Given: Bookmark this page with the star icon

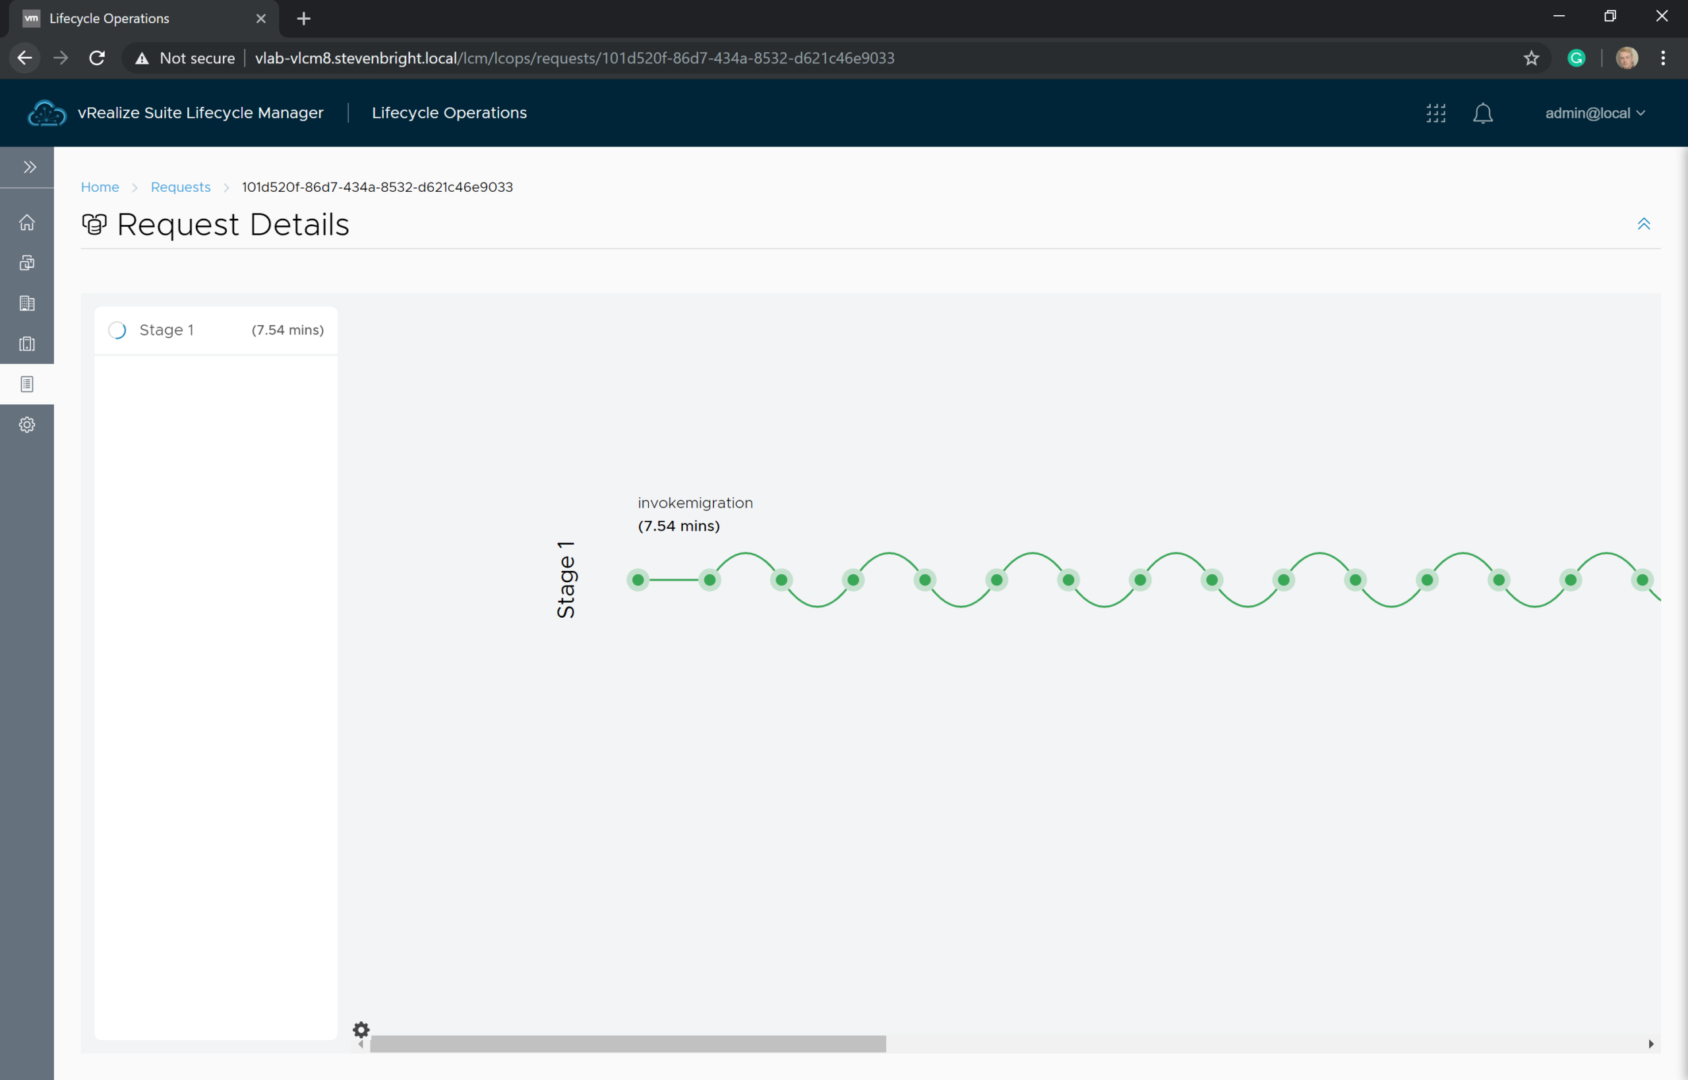Looking at the screenshot, I should tap(1530, 58).
